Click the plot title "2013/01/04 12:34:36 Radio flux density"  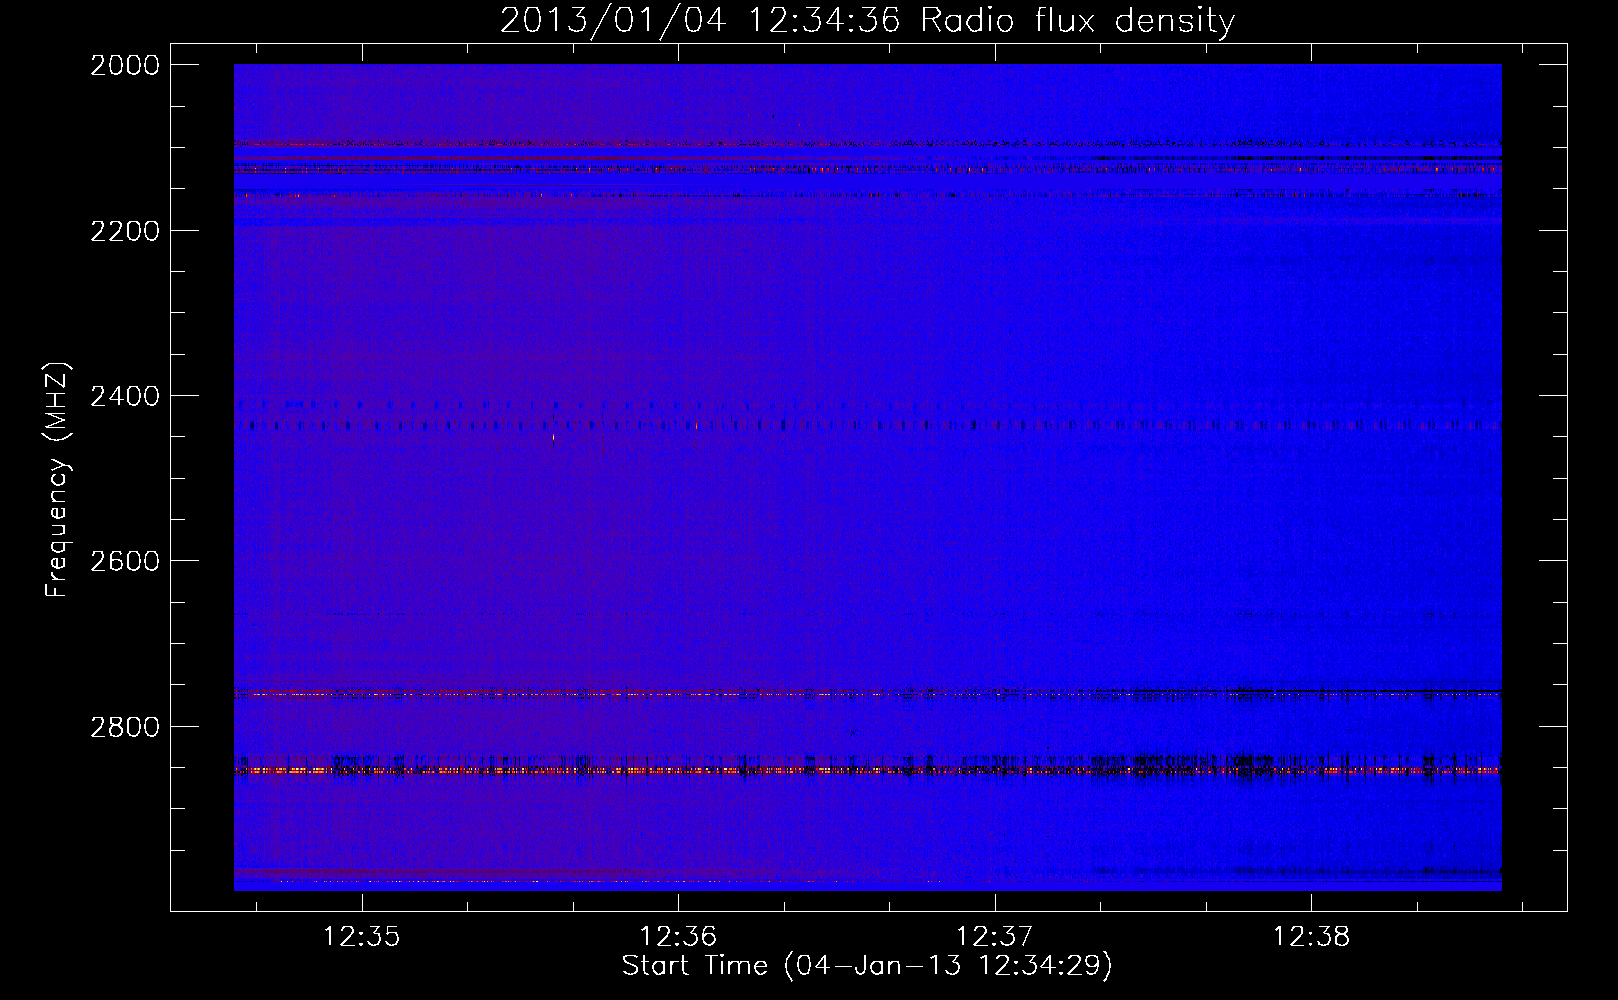click(867, 21)
